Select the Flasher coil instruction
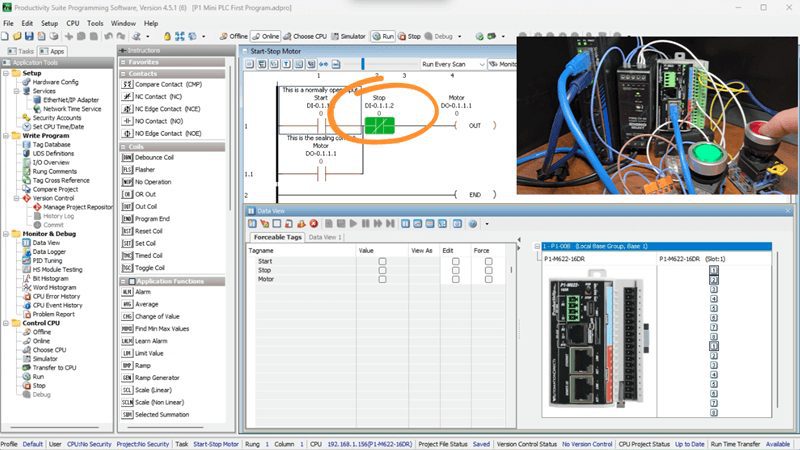Screen dimensions: 800x450 [x=127, y=170]
